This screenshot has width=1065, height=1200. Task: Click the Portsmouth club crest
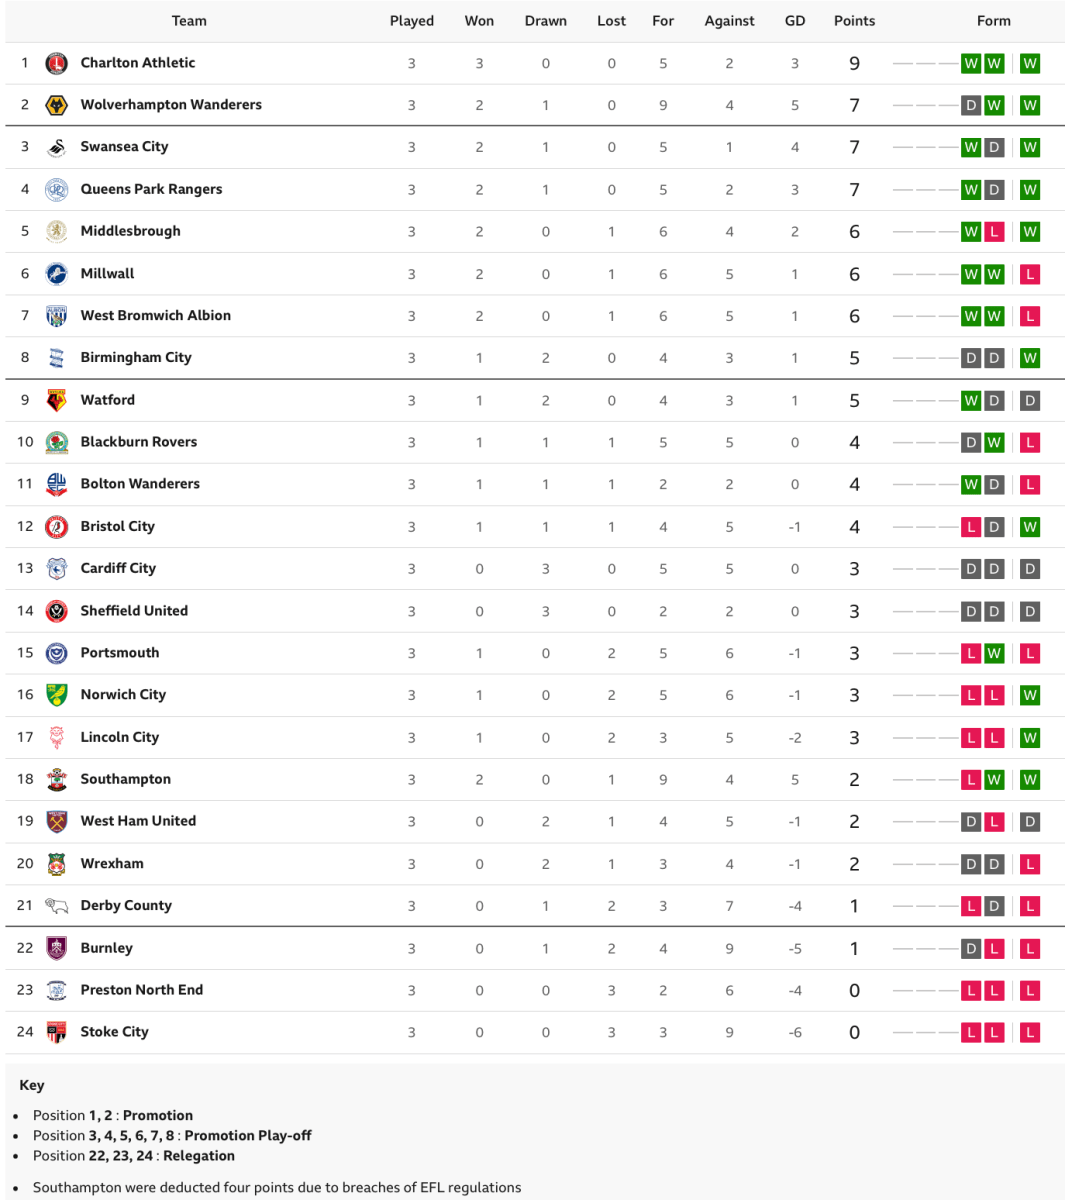click(57, 653)
